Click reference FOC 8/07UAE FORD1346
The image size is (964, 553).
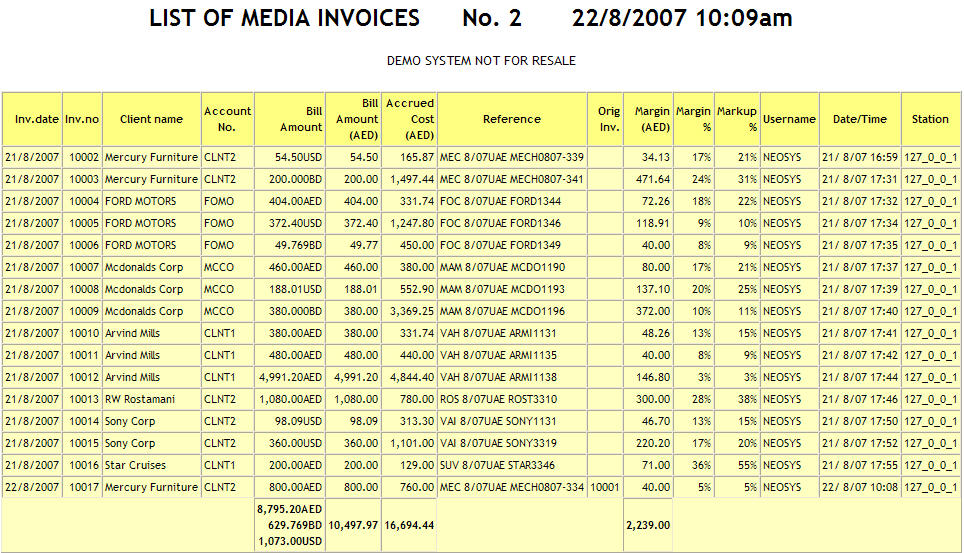pos(500,223)
